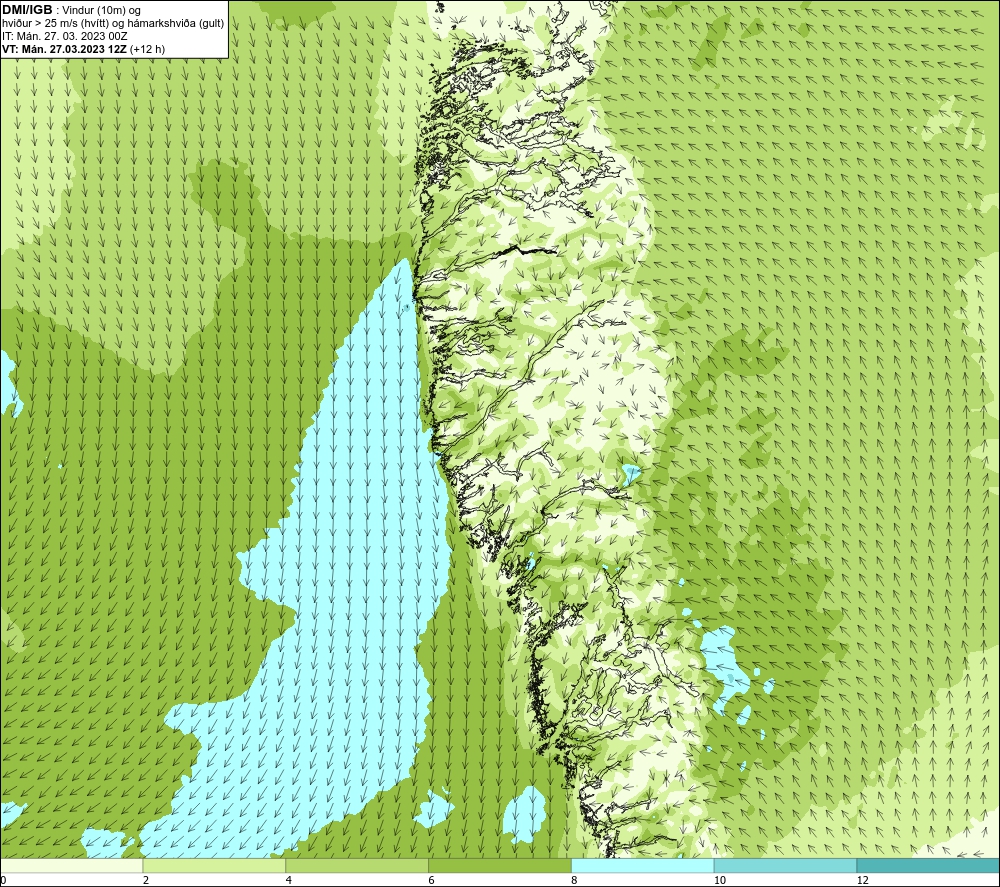Screen dimensions: 1000x887
Task: Click the 'DMI/IGB : Vindur (10m) og' title line
Action: tap(72, 10)
